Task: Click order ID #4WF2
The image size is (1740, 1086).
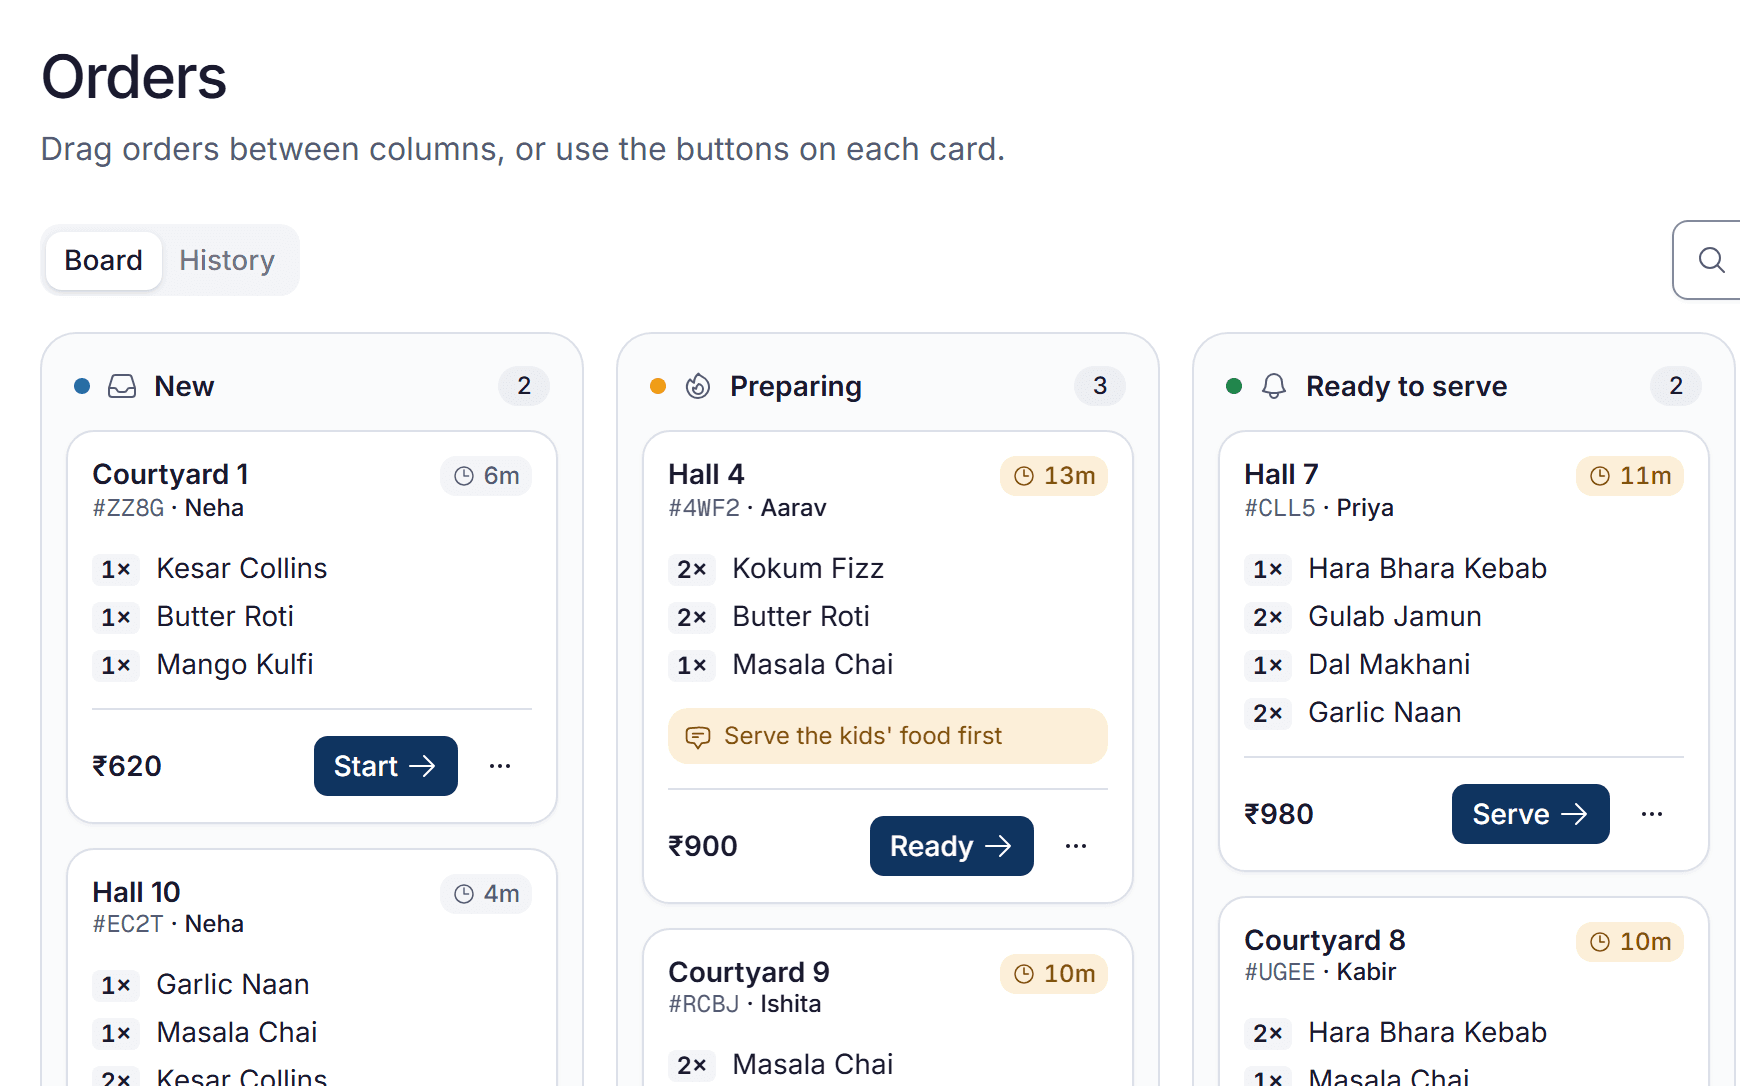Action: click(704, 508)
